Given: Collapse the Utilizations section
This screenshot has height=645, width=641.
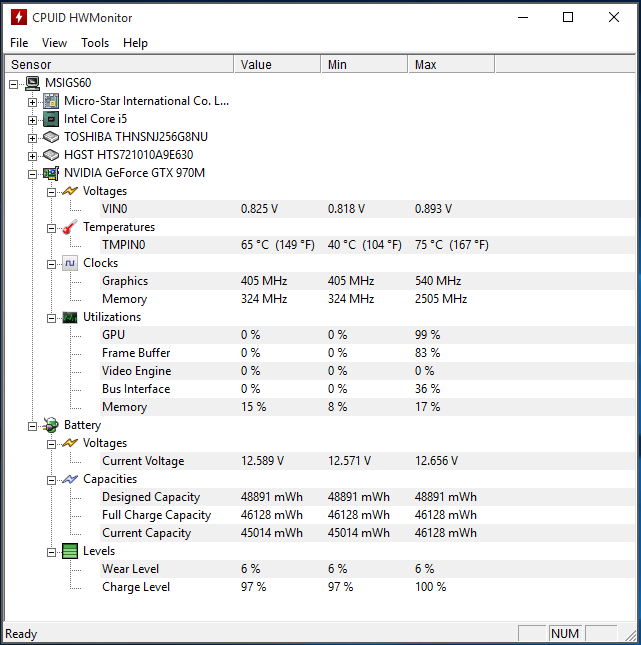Looking at the screenshot, I should tap(51, 318).
